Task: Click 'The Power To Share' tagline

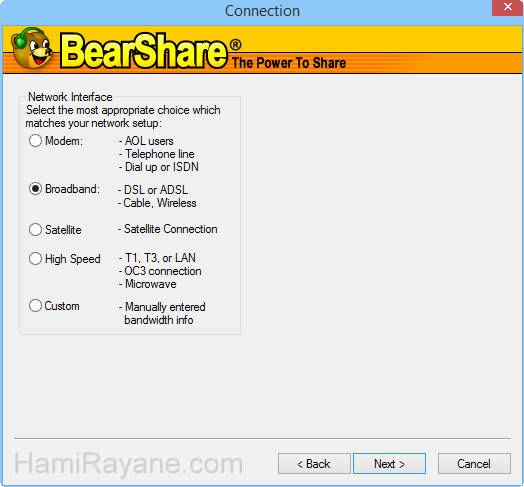Action: click(x=289, y=63)
